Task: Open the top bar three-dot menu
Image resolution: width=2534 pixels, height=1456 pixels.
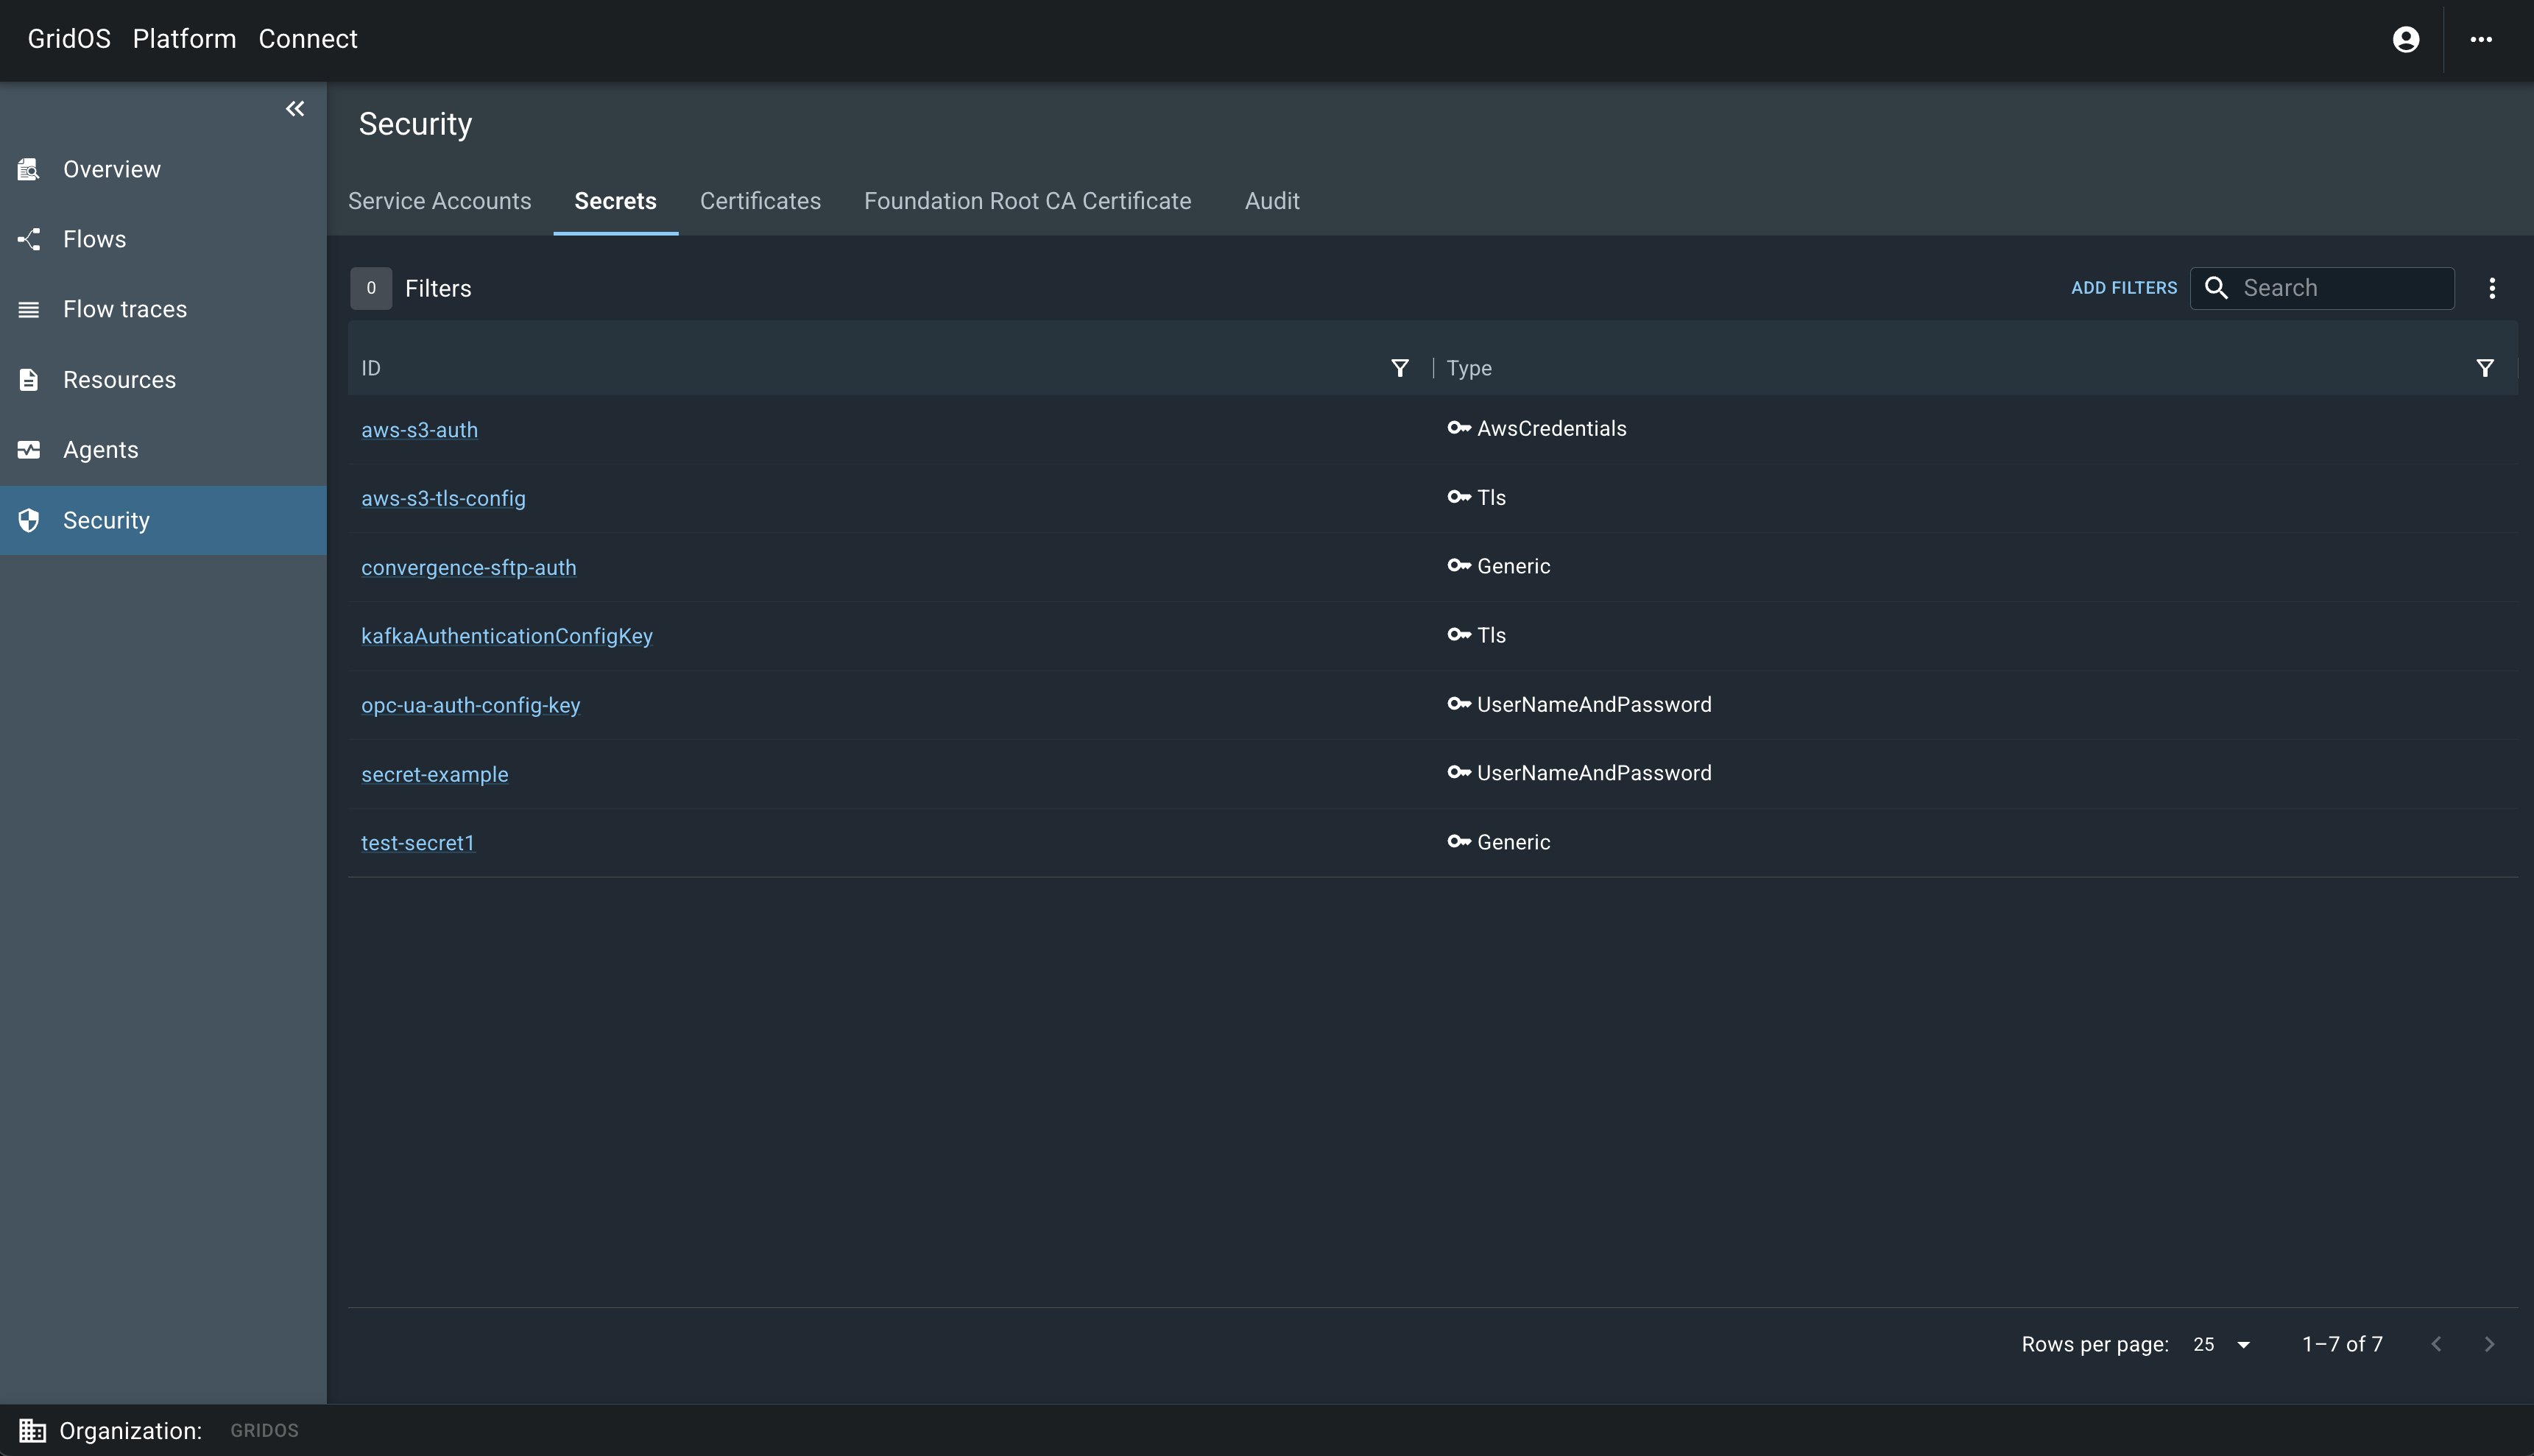Action: coord(2481,39)
